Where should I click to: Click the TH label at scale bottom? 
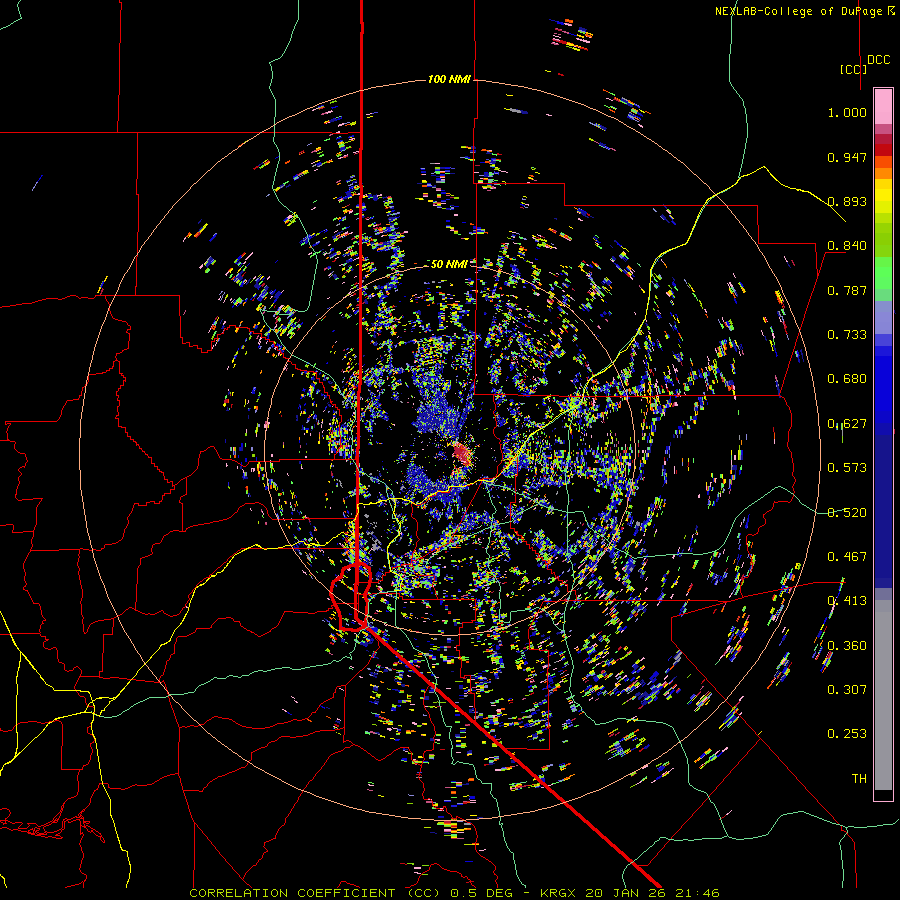859,779
